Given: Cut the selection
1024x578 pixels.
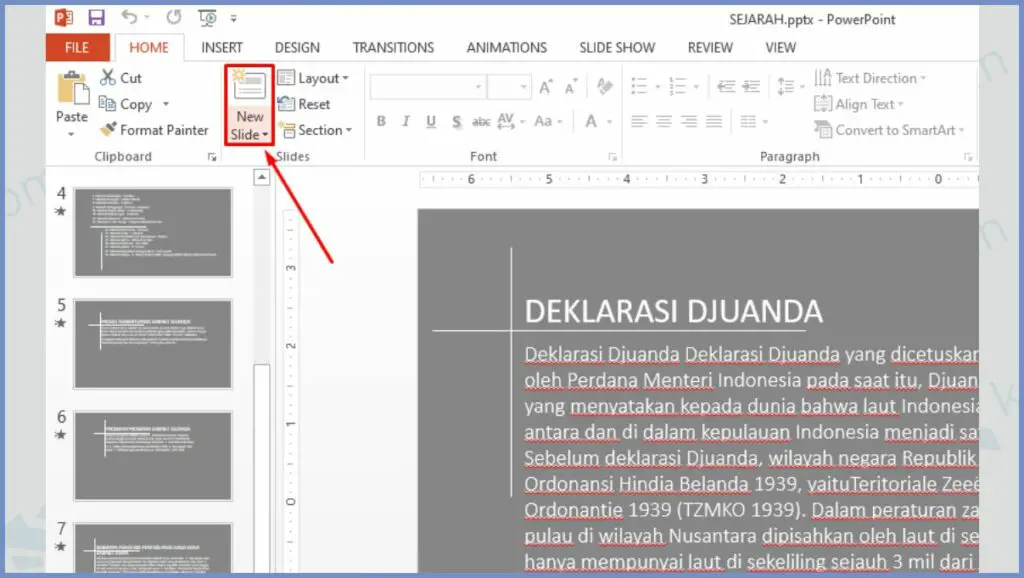Looking at the screenshot, I should pos(121,78).
